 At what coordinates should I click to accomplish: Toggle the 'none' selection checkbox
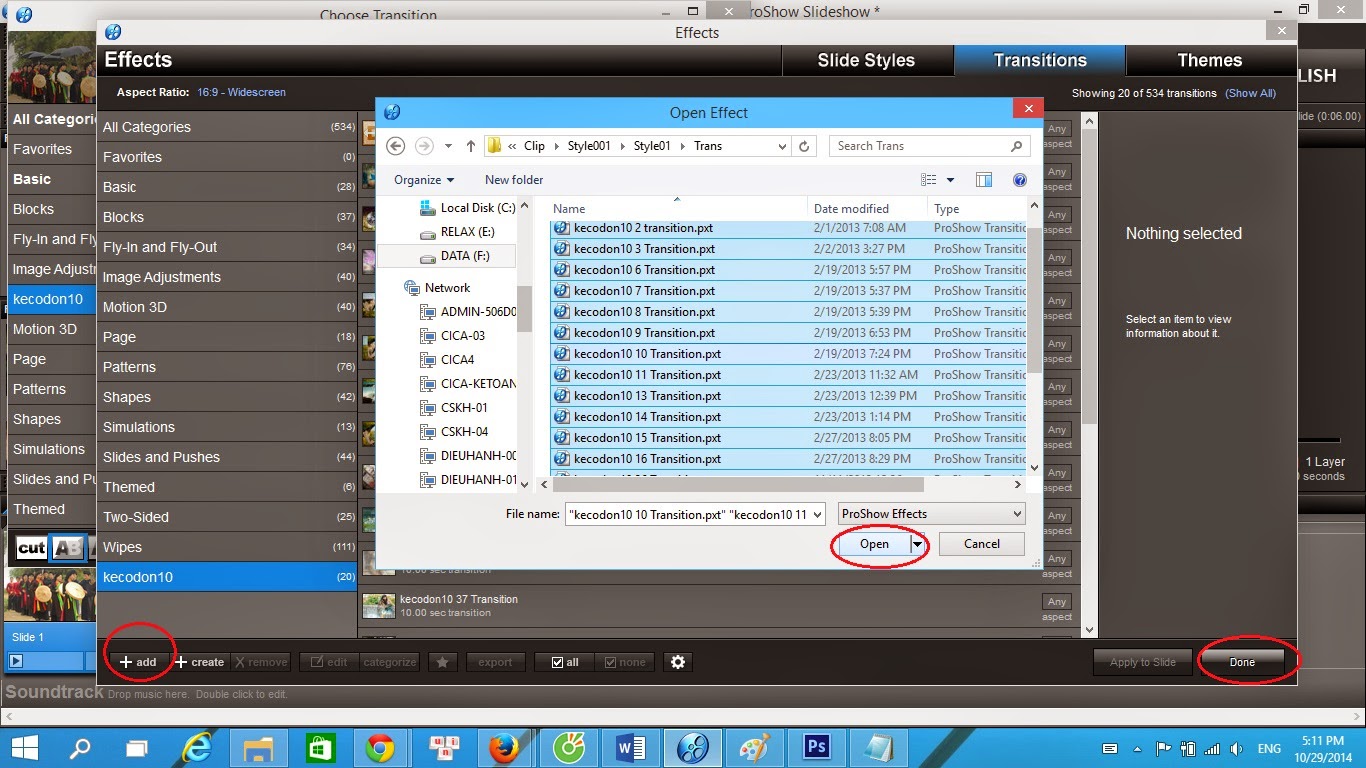pos(624,662)
